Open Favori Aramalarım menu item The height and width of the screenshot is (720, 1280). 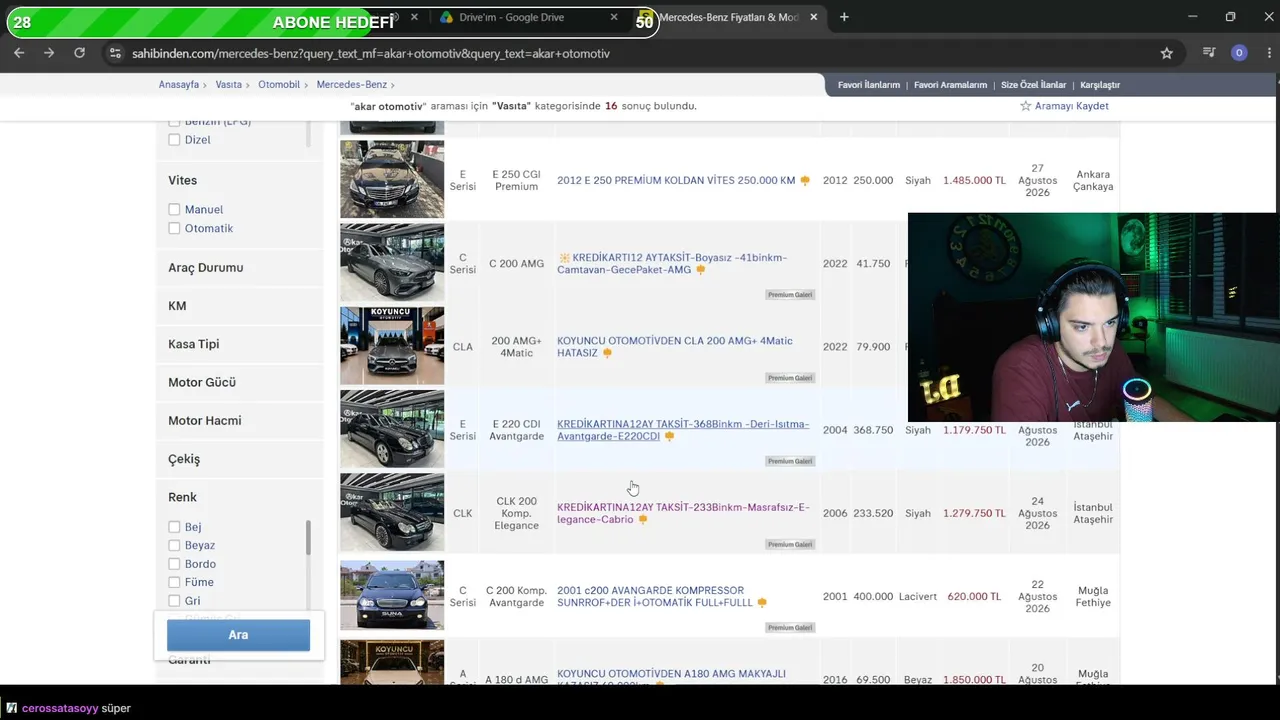950,85
